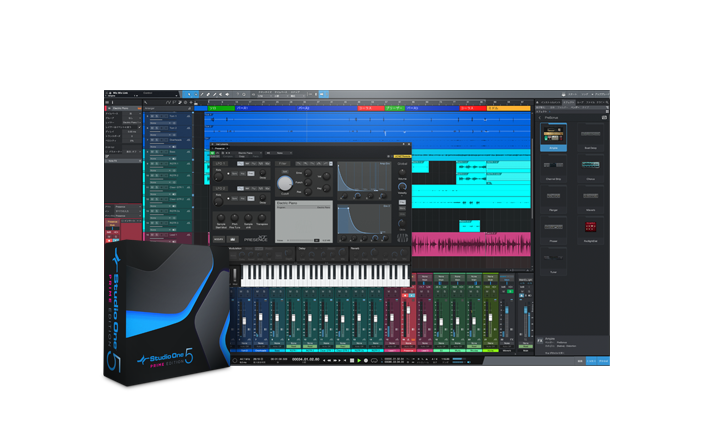Viewport: 705px width, 421px height.
Task: Select the Eraser tool in toolbar
Action: [x=208, y=94]
